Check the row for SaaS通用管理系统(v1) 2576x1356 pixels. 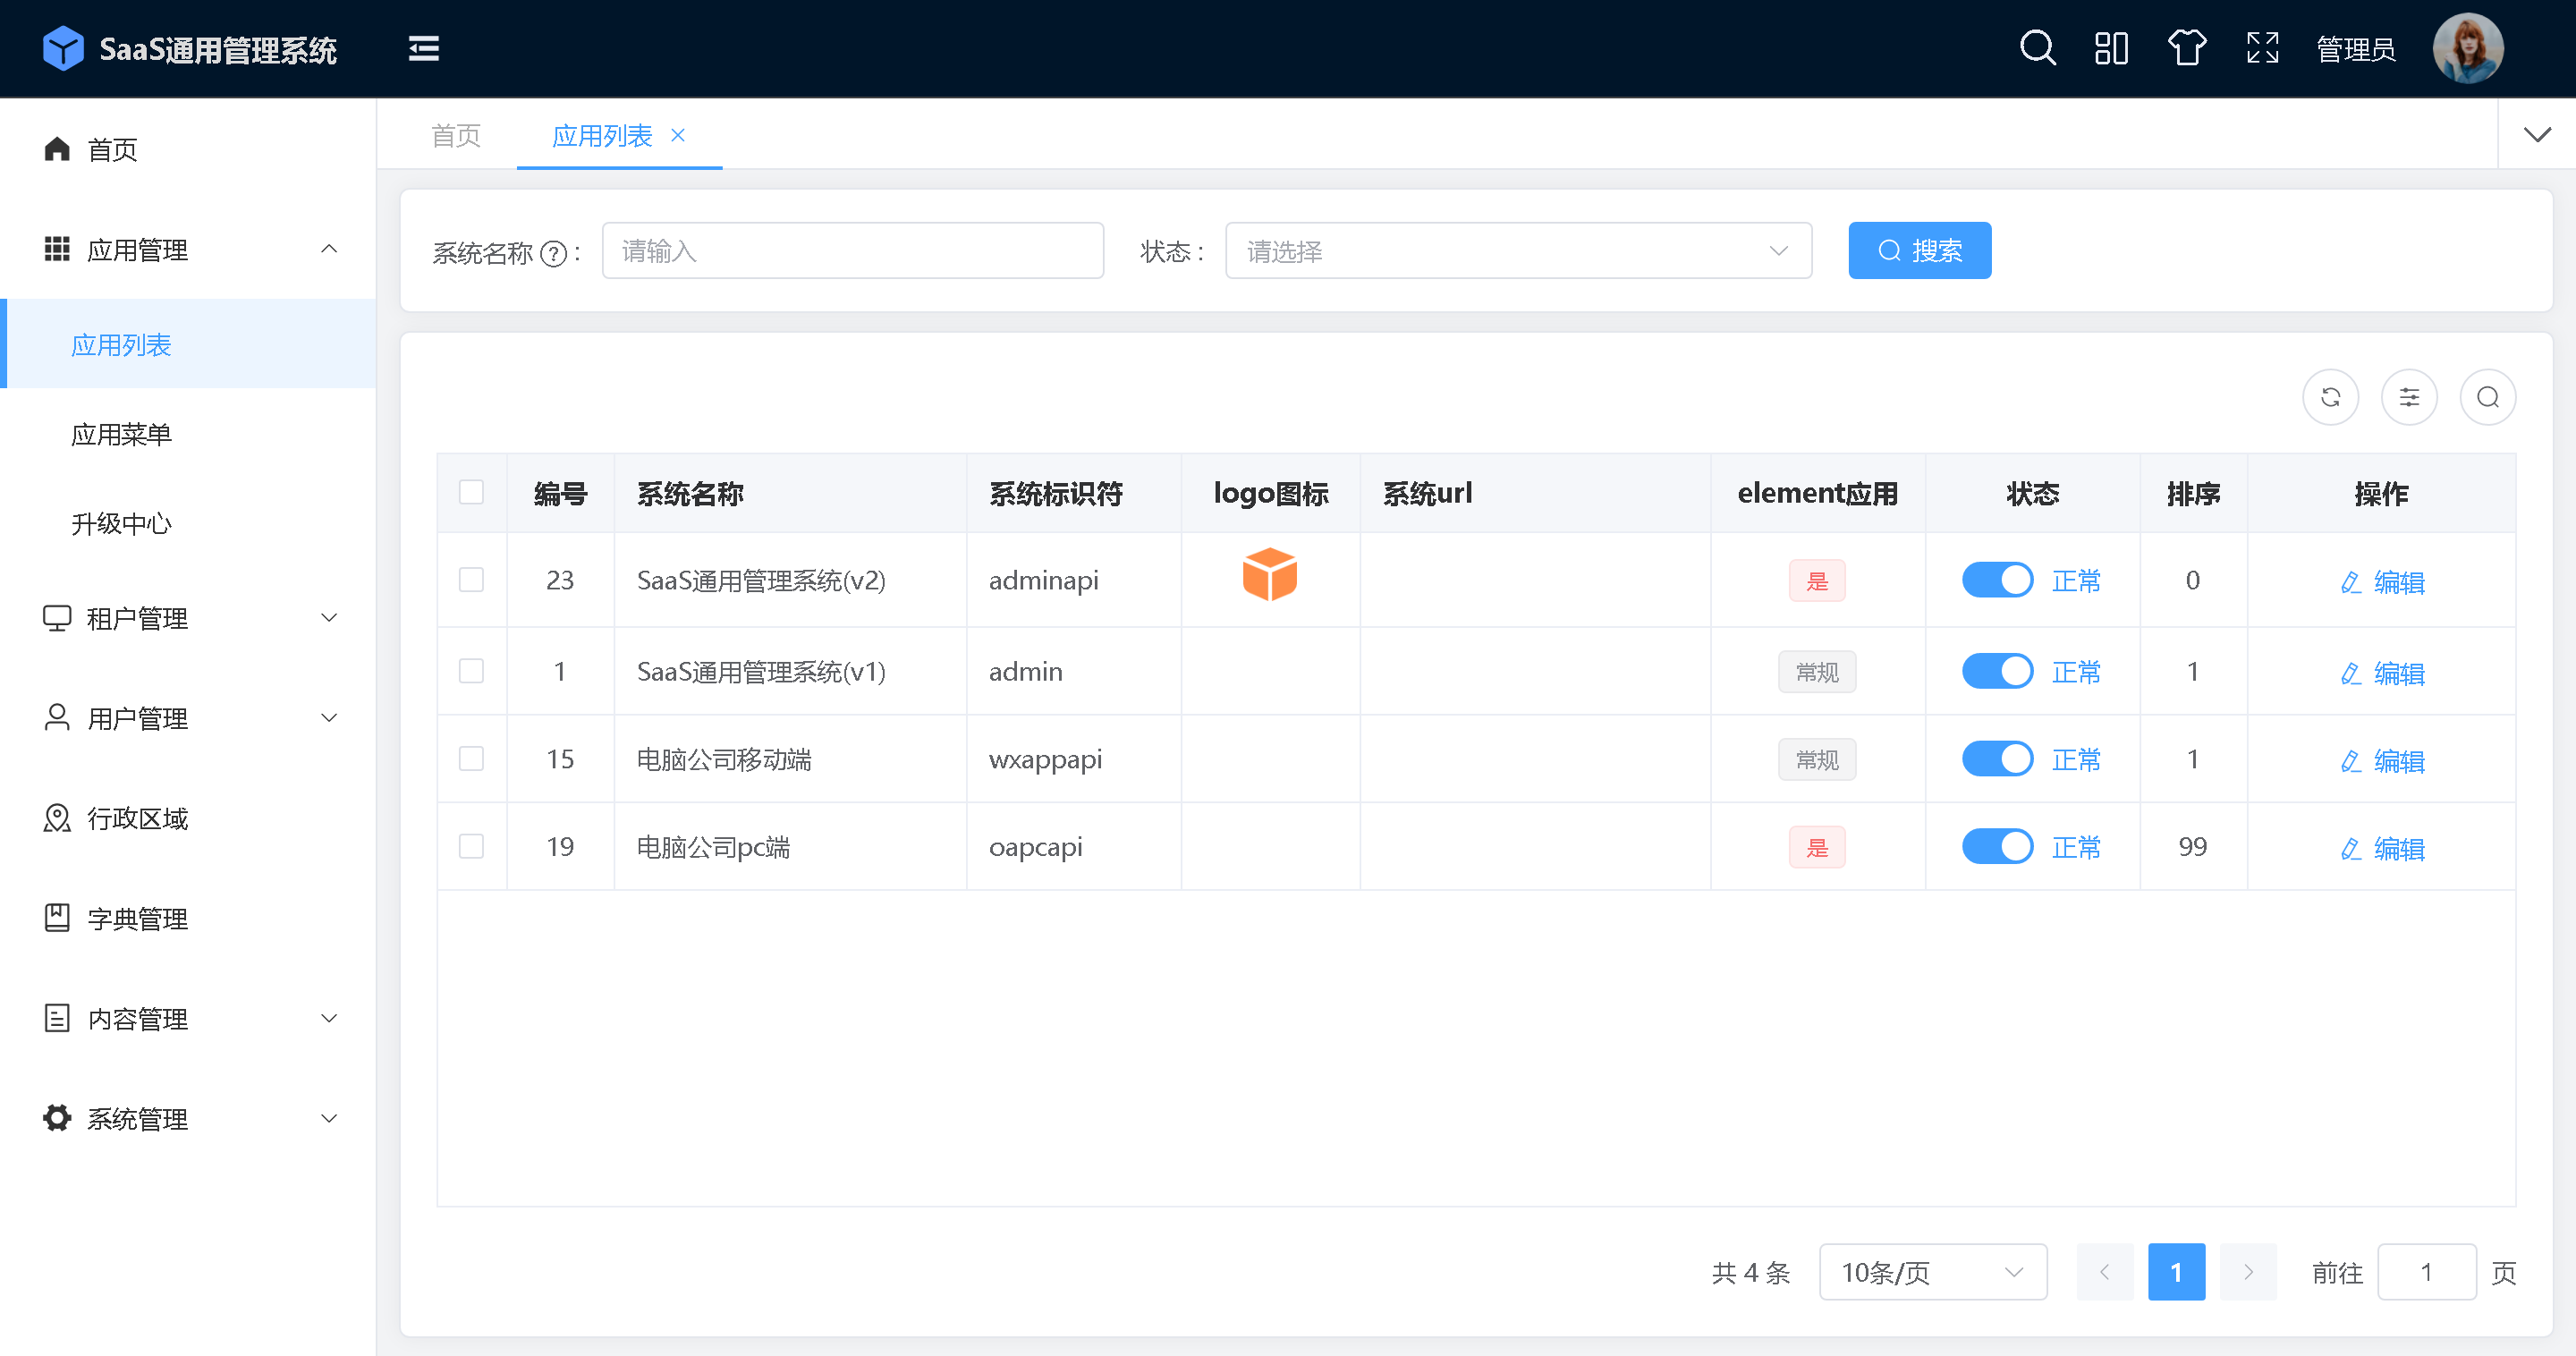(x=471, y=671)
